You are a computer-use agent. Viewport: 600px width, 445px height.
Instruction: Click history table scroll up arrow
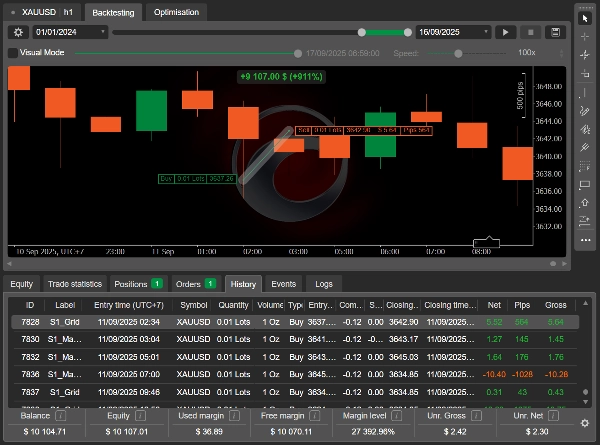(585, 303)
